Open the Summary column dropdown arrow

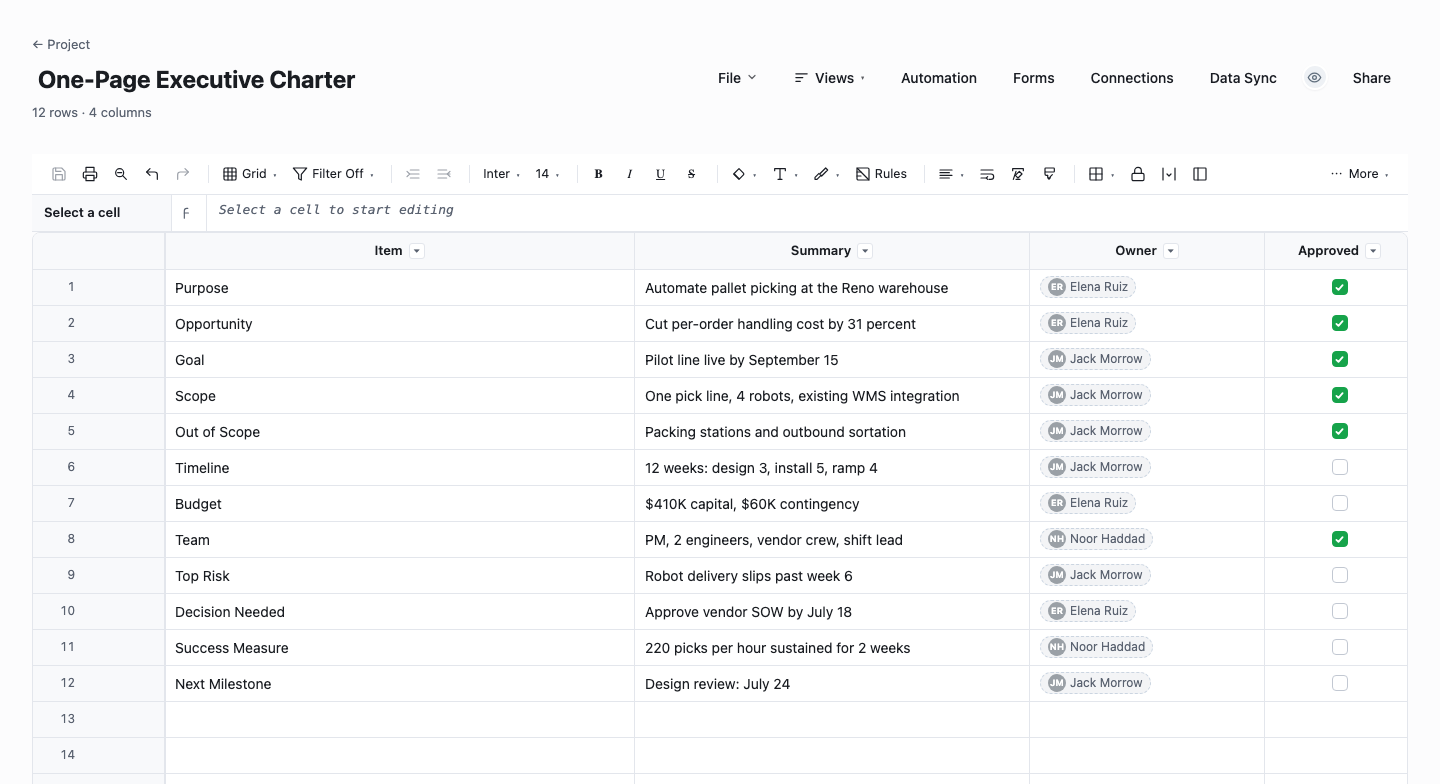coord(866,251)
